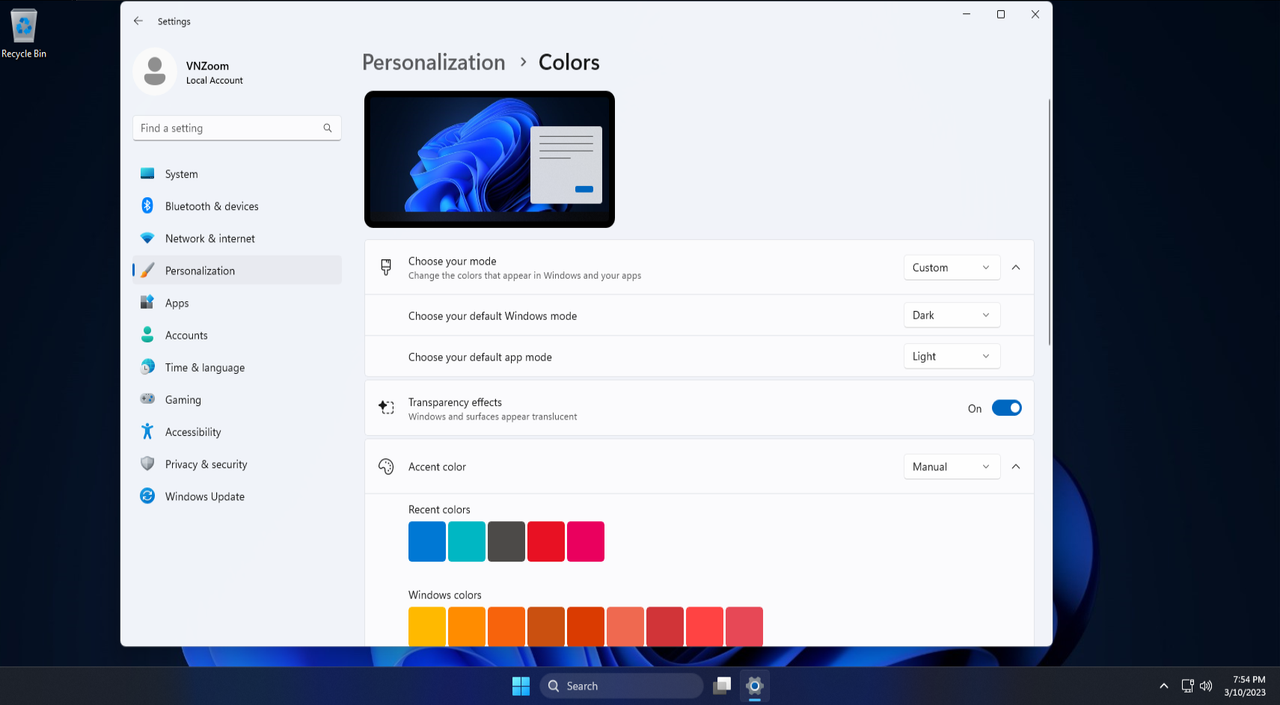Open Time & language settings
This screenshot has height=705, width=1280.
237,367
